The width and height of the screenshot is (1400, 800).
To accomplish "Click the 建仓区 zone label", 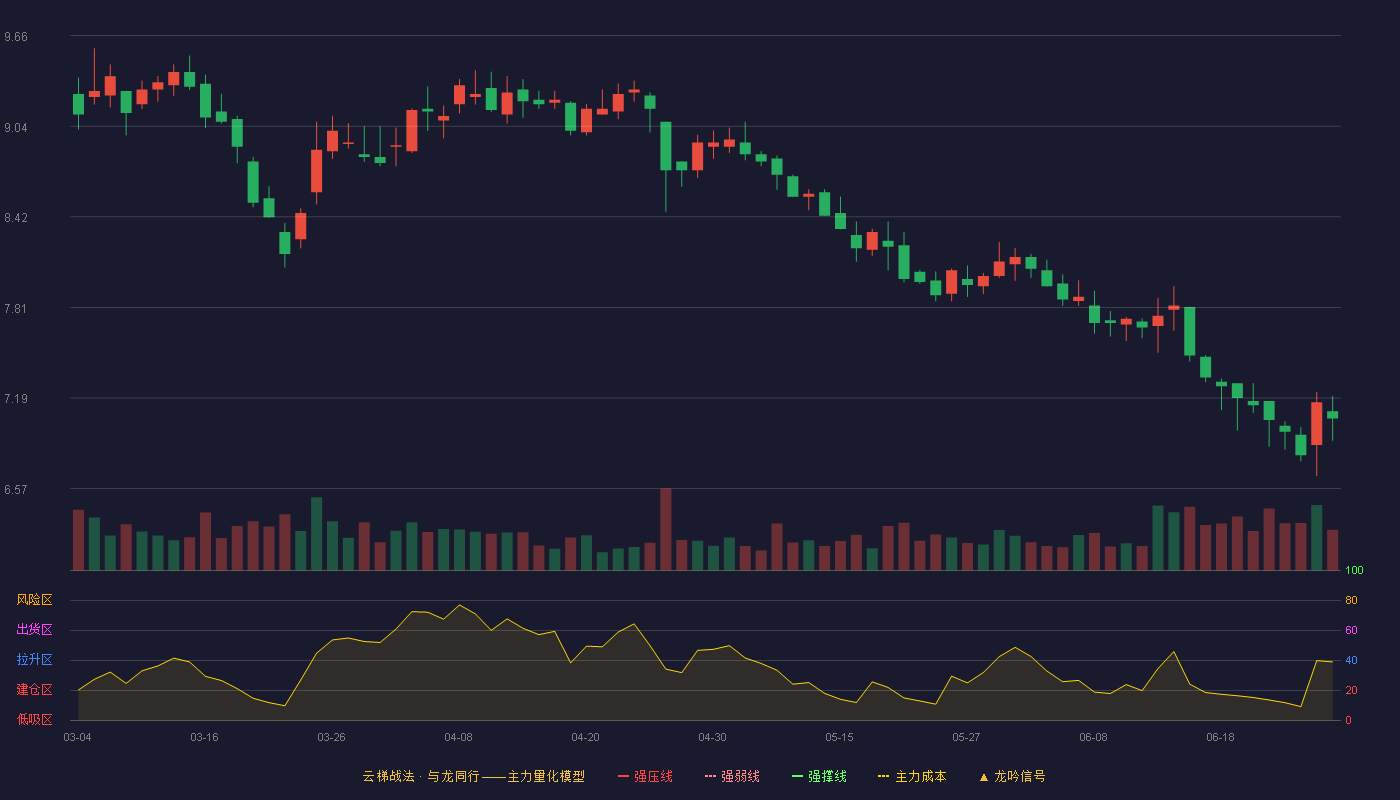I will click(34, 690).
